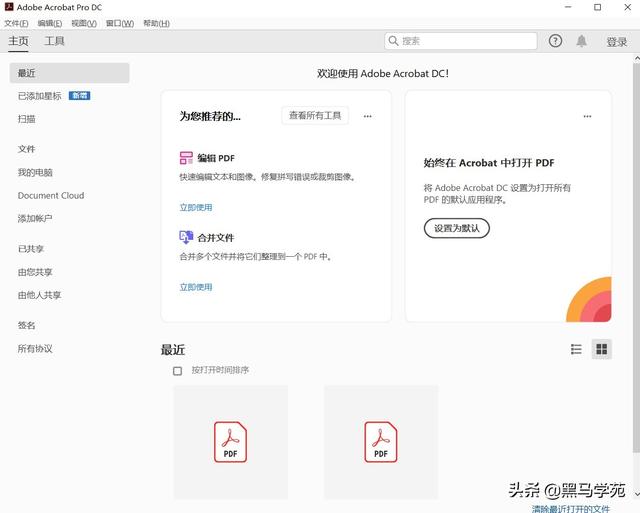This screenshot has width=640, height=513.
Task: Select 我的电脑 in the sidebar
Action: point(35,173)
